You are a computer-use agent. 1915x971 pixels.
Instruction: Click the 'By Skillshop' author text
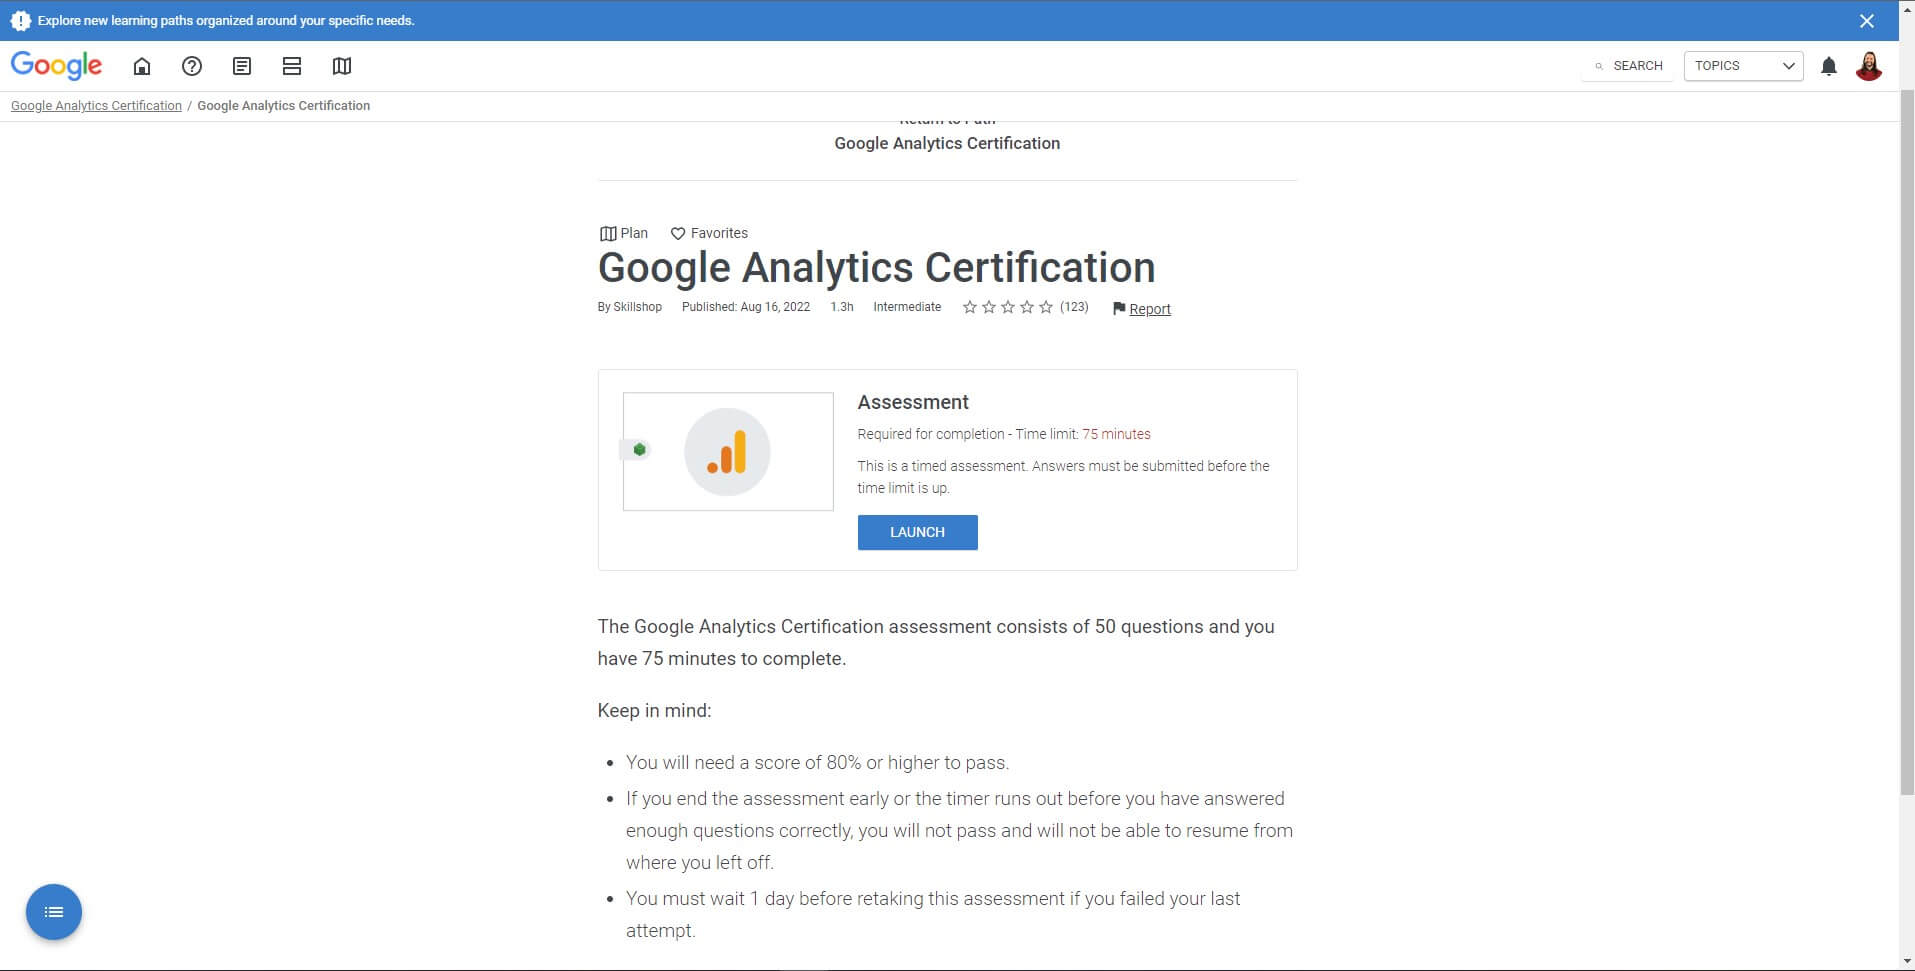pos(630,307)
